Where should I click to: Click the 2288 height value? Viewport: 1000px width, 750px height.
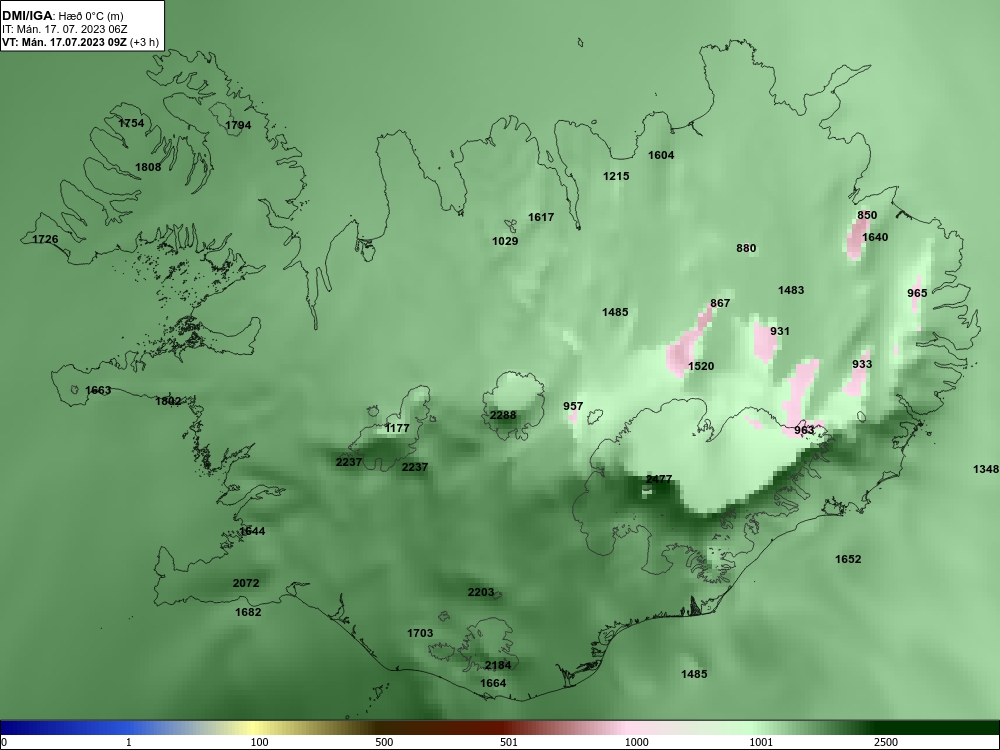pos(503,415)
